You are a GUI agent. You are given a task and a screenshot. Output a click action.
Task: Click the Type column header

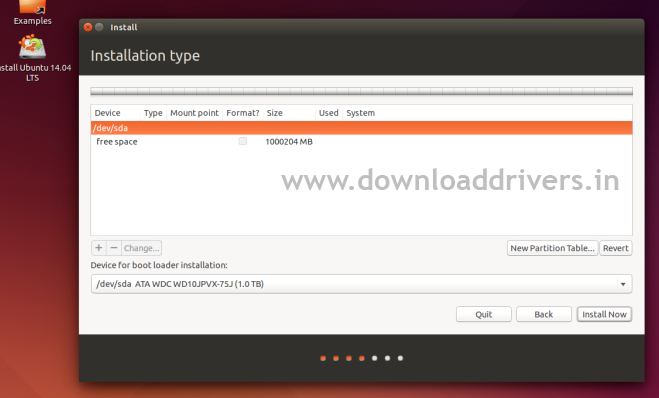153,113
